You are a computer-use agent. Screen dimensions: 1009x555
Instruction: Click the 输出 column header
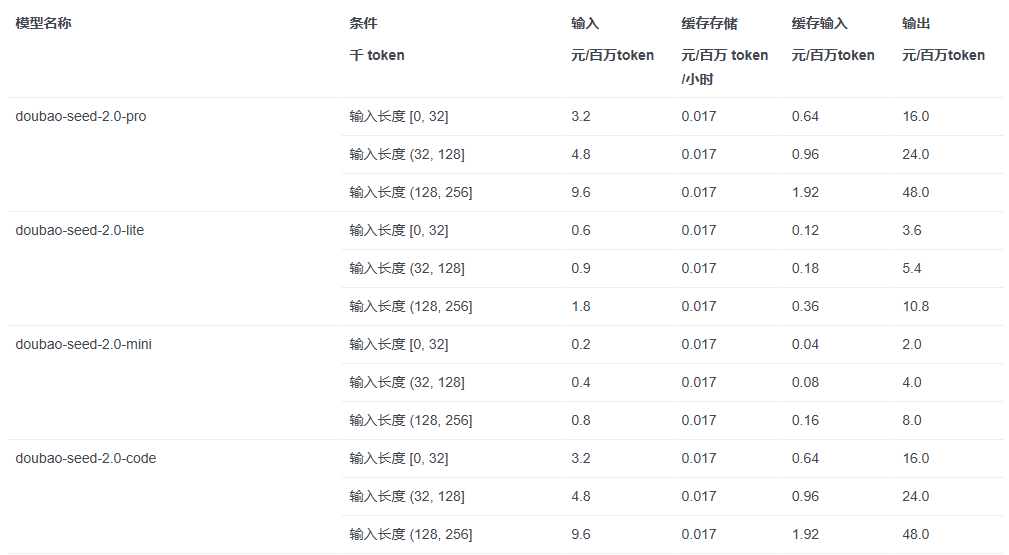[x=916, y=23]
